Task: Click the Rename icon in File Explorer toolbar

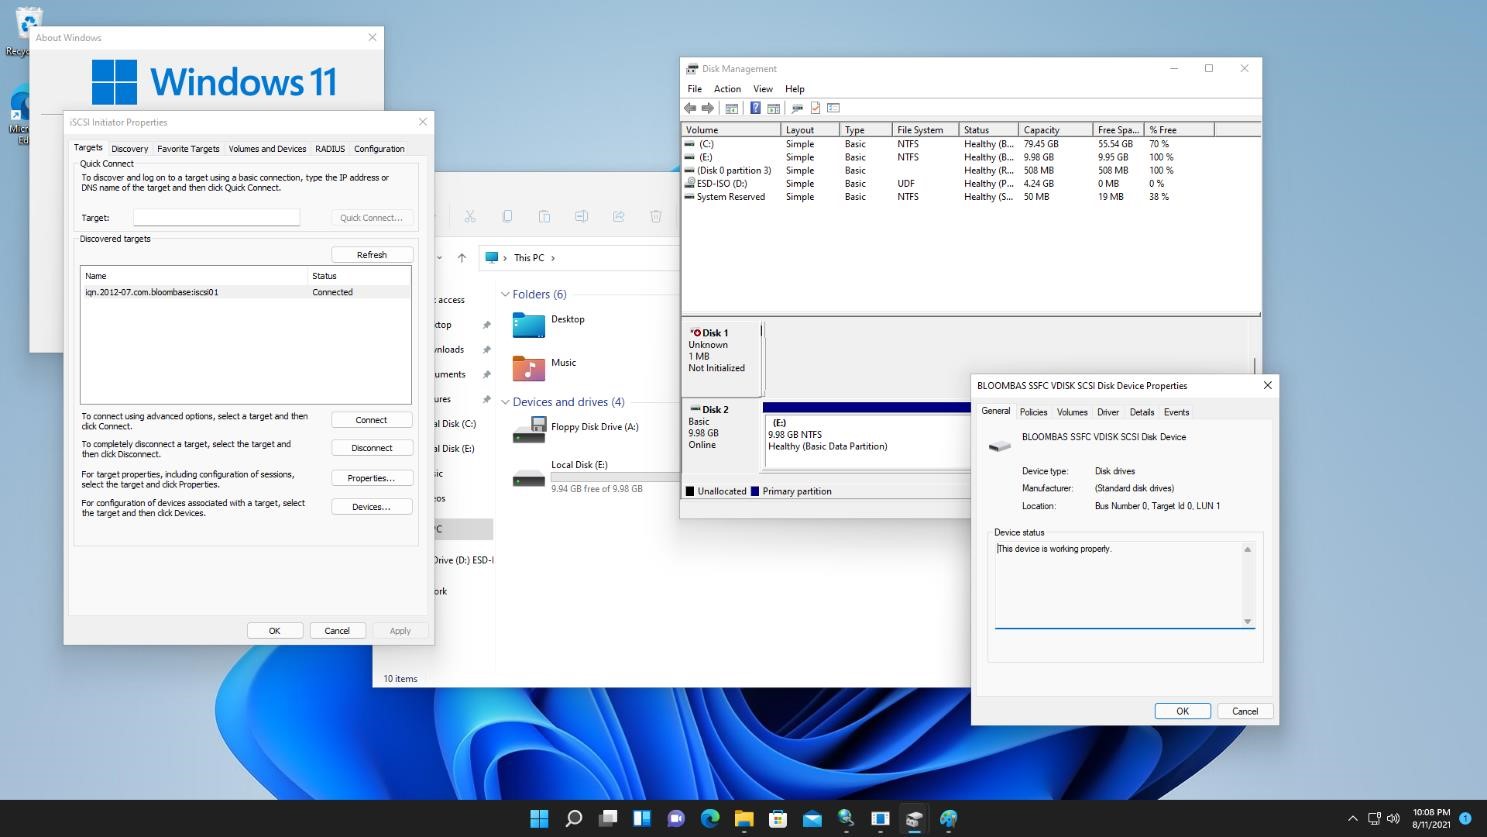Action: 581,216
